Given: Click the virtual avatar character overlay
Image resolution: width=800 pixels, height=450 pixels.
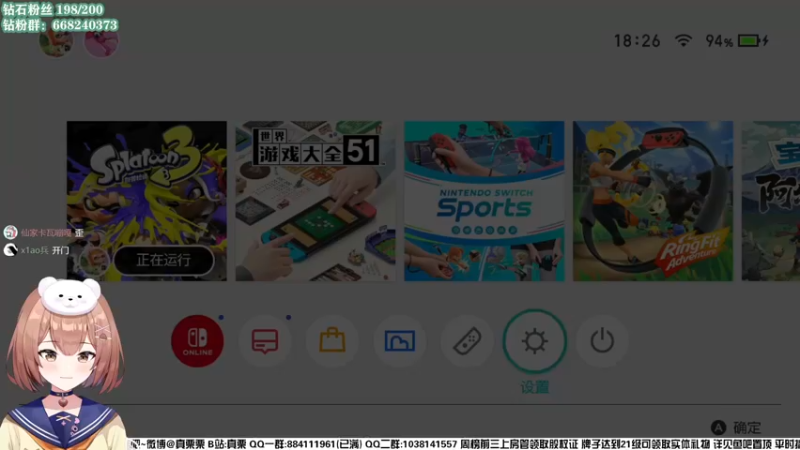Looking at the screenshot, I should (64, 363).
